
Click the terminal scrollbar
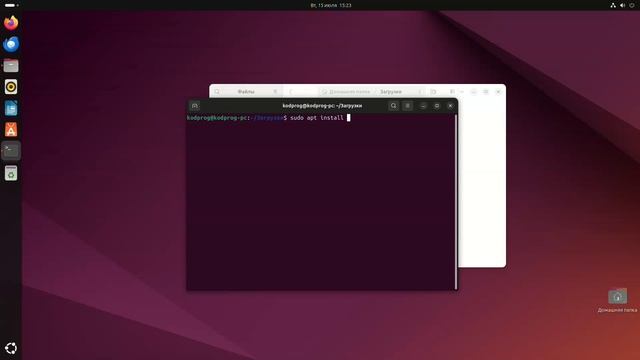point(456,202)
